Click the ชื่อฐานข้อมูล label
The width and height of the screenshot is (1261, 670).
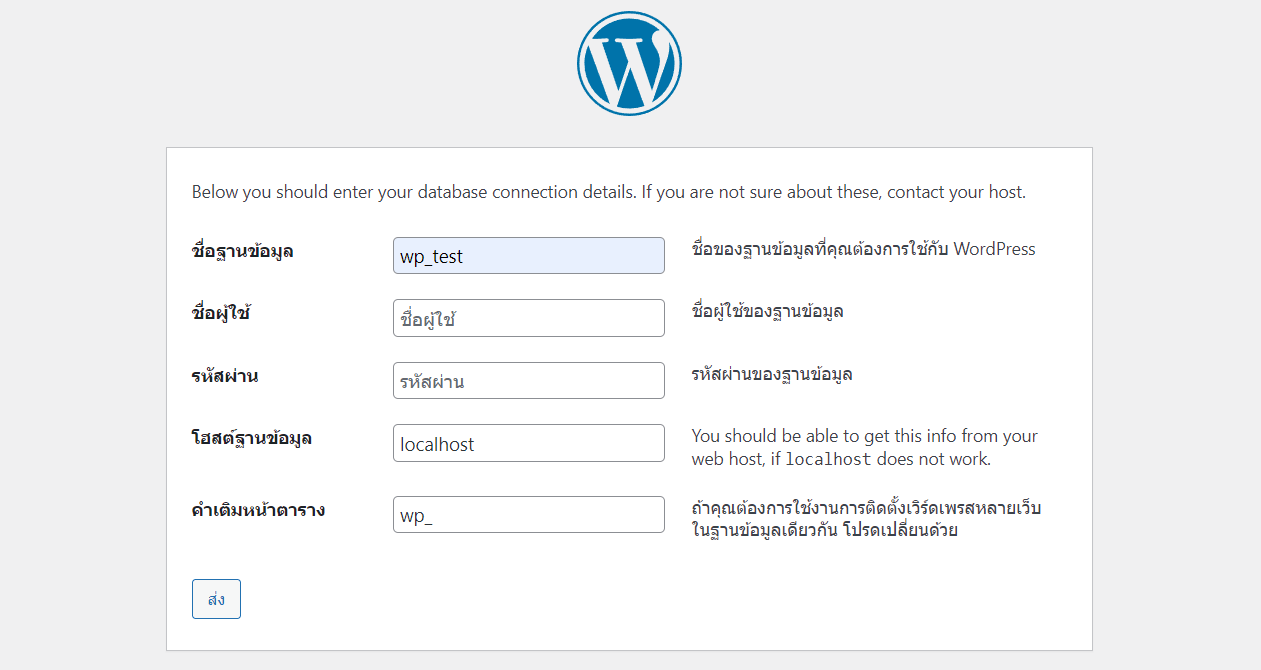(242, 251)
